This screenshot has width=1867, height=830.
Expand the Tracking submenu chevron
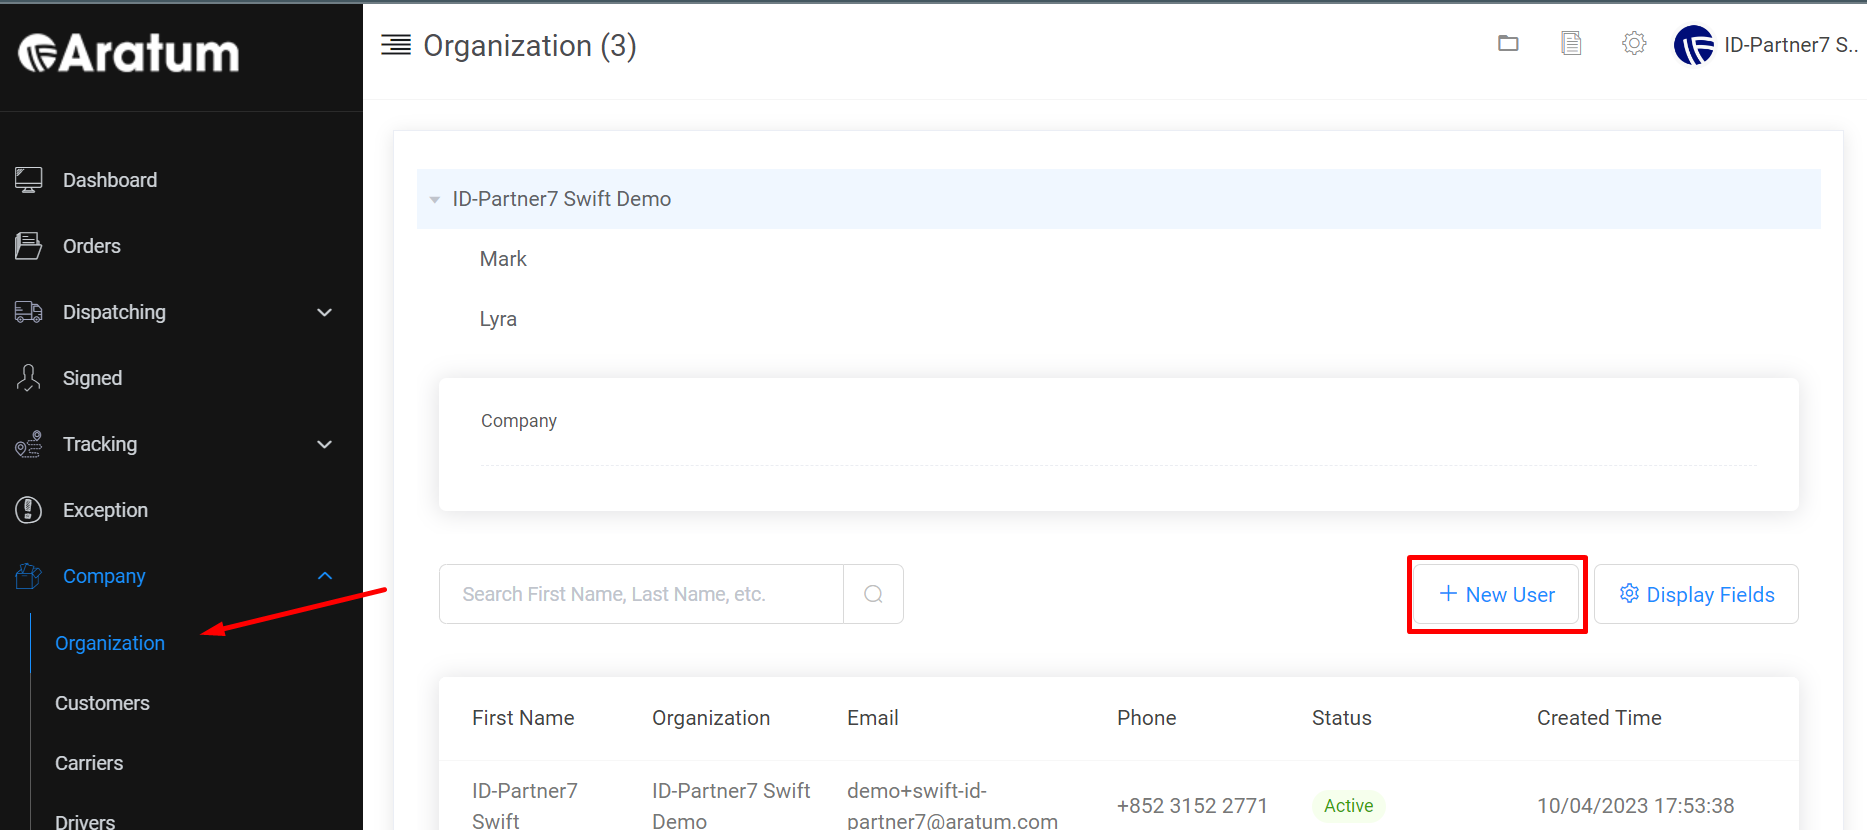pos(324,444)
